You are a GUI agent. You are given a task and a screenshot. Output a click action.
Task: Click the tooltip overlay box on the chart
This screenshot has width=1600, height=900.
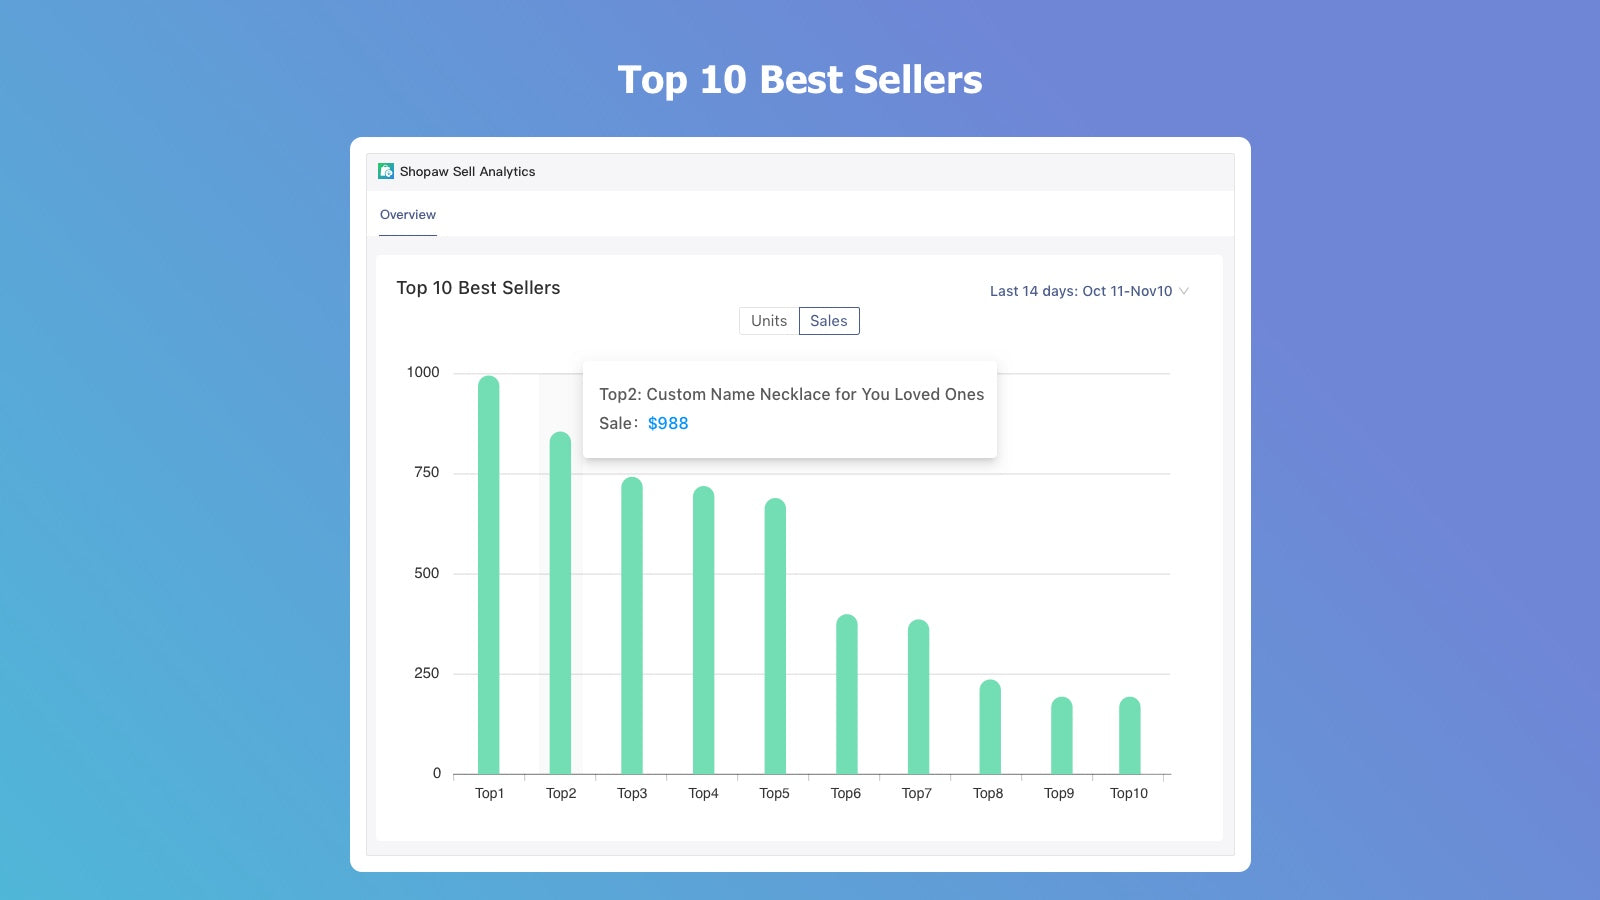(x=790, y=408)
